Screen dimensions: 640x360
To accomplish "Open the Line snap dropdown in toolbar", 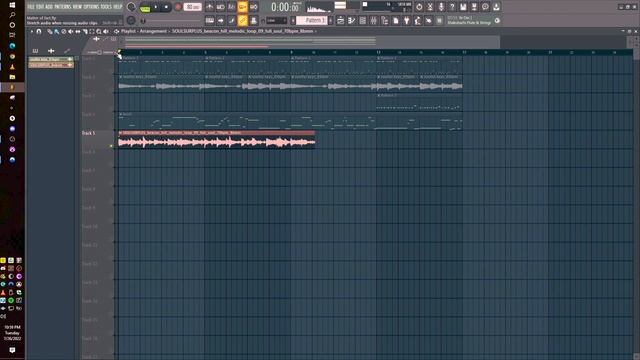I will point(276,20).
